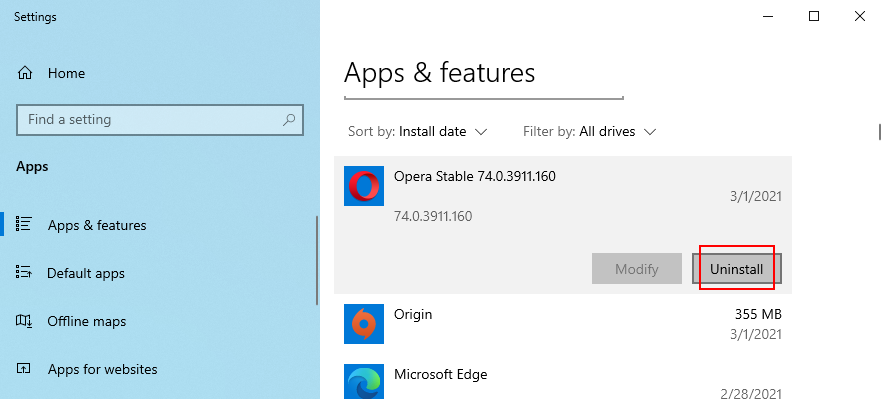Select the Origin app entry
The image size is (883, 399).
click(x=563, y=324)
